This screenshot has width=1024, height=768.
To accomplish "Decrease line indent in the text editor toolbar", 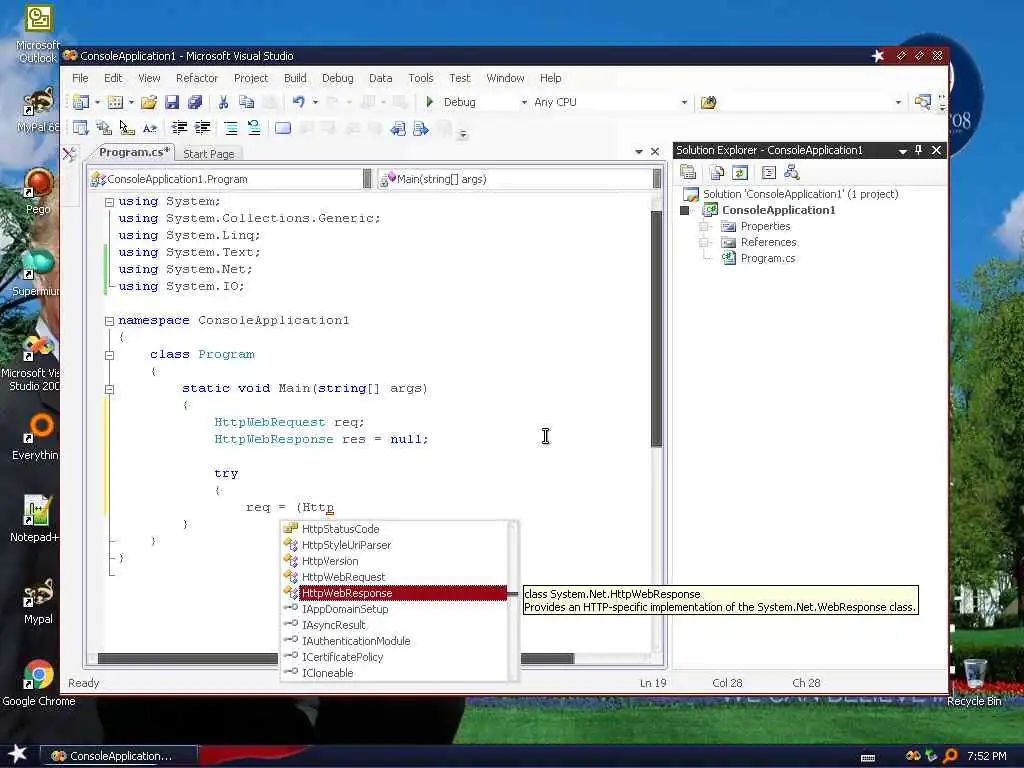I will [178, 128].
